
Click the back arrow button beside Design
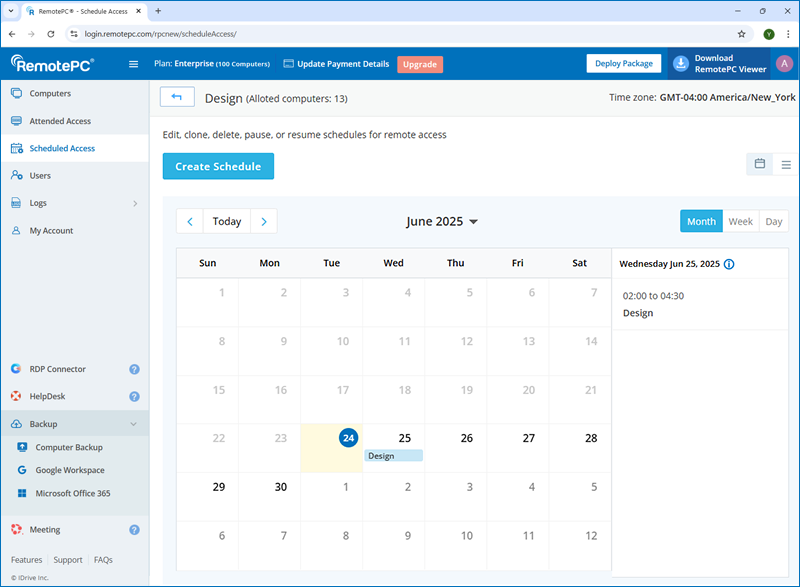click(x=177, y=97)
